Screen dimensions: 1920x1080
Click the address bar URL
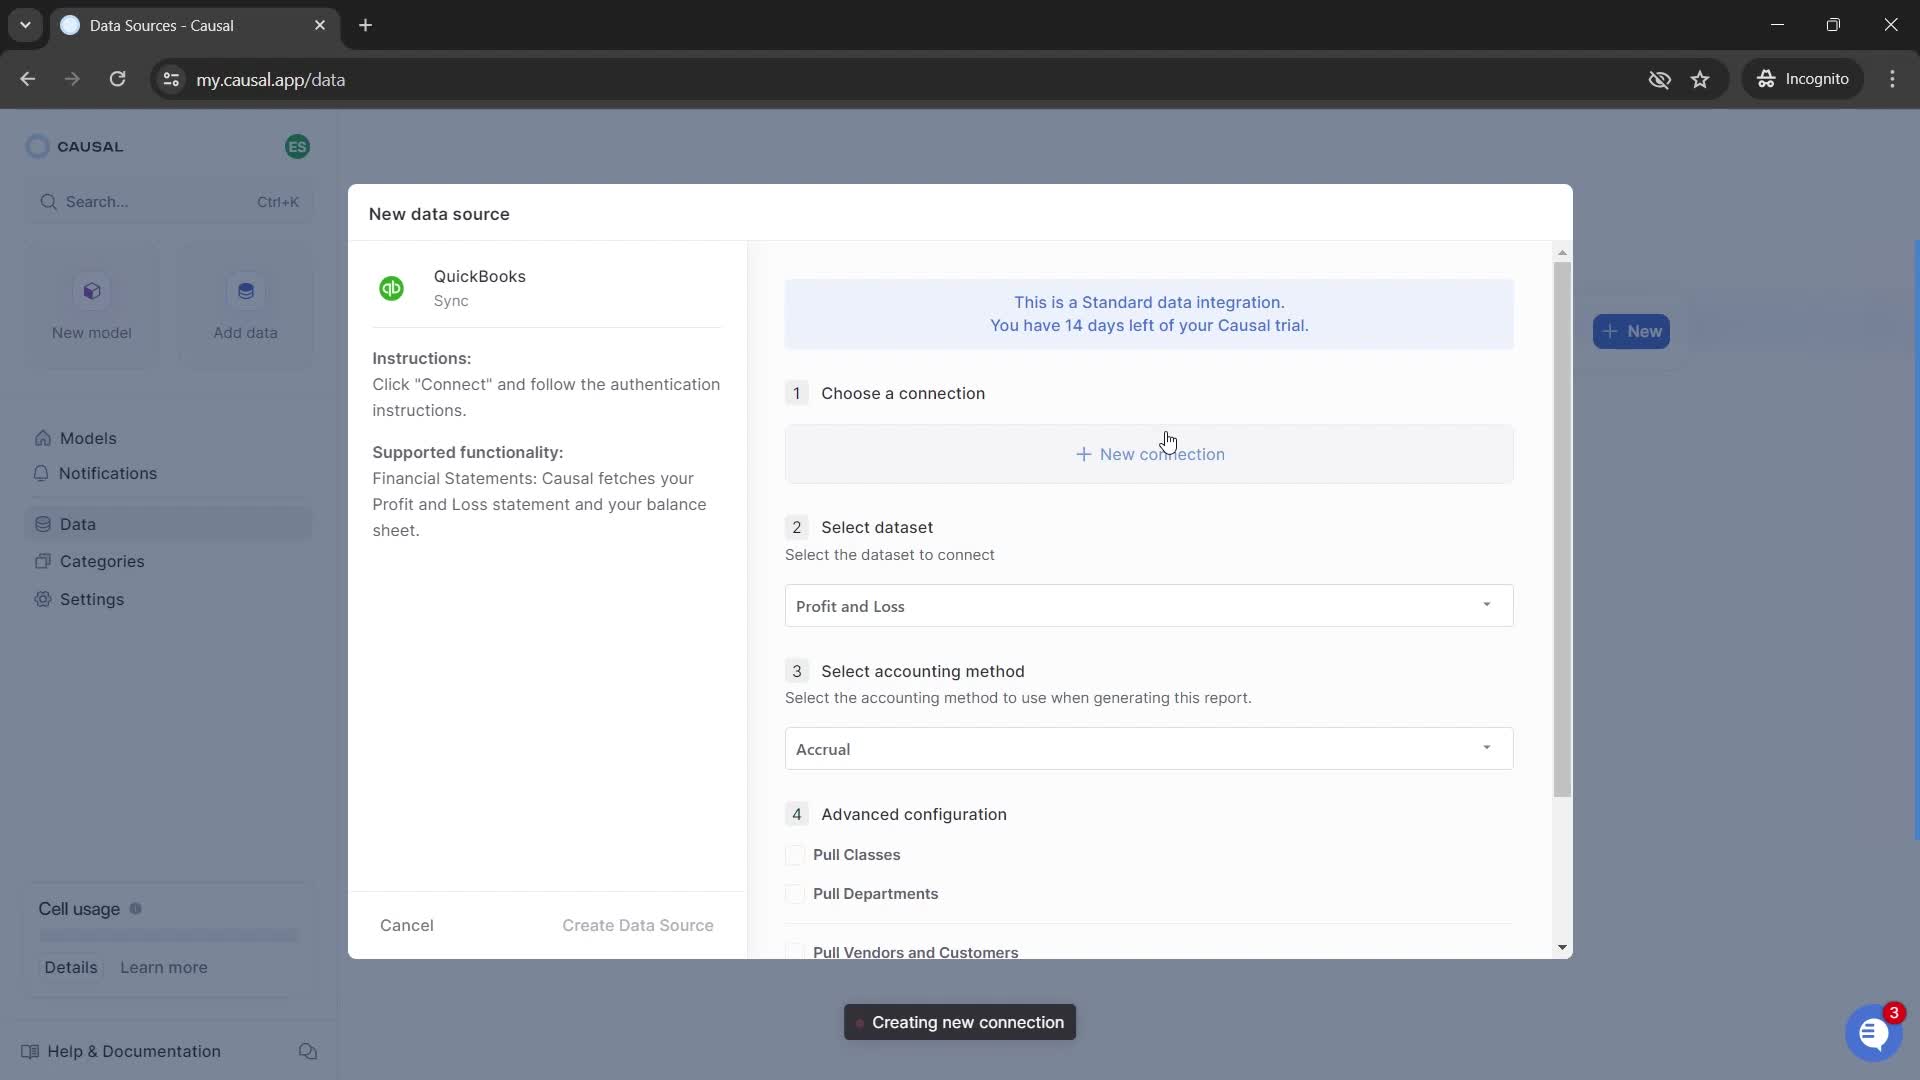270,79
